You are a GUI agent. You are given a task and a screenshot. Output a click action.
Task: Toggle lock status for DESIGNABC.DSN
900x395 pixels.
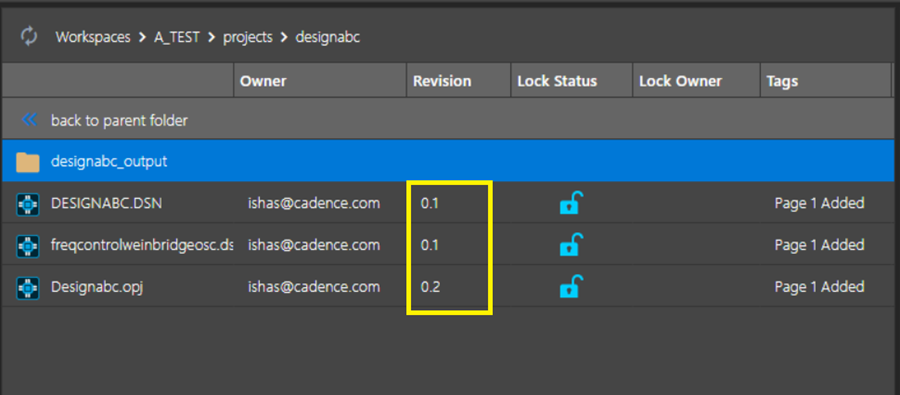pyautogui.click(x=572, y=203)
